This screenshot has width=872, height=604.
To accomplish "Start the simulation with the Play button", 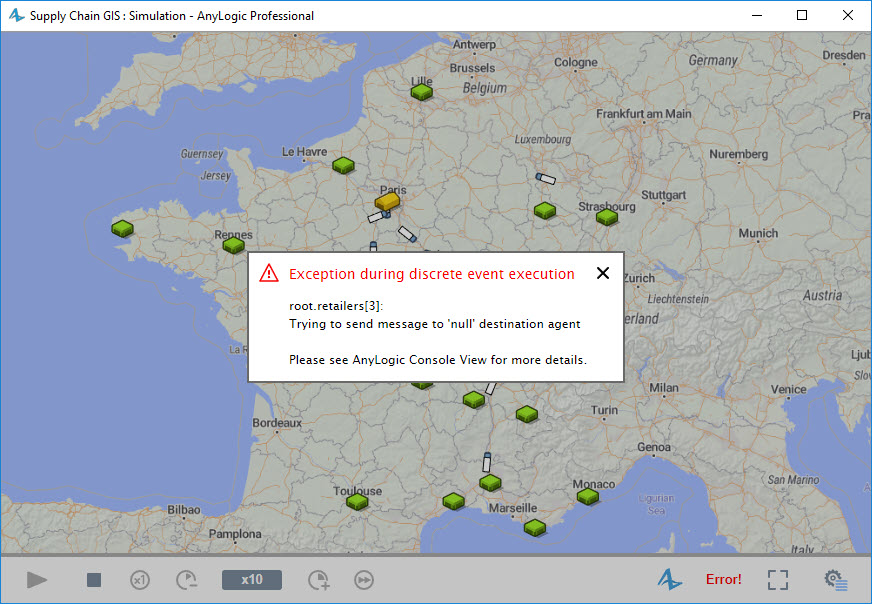I will (37, 580).
